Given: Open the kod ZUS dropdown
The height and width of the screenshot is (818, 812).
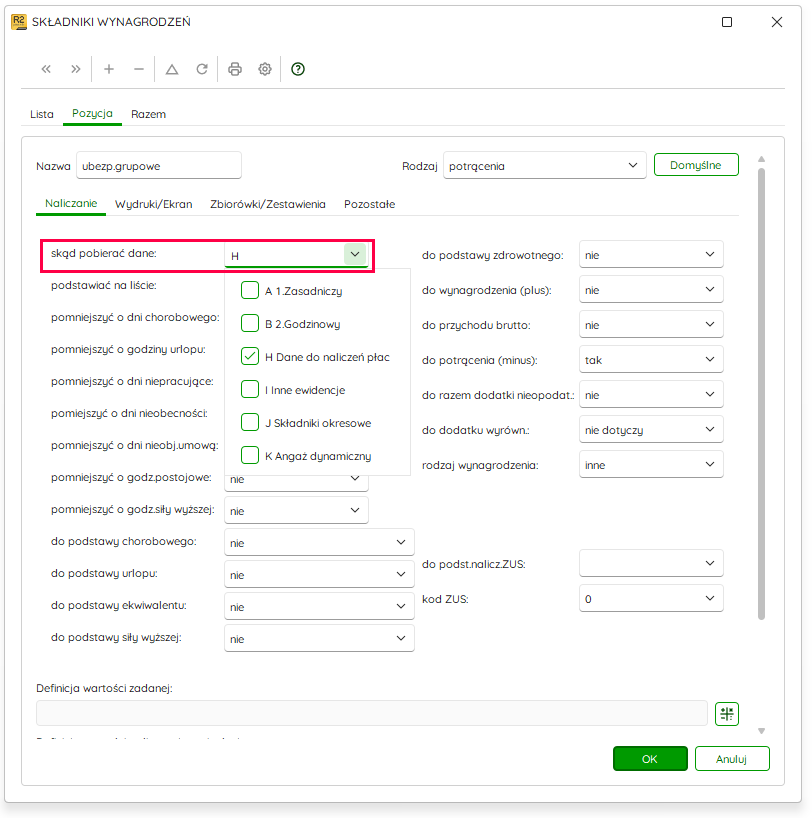Looking at the screenshot, I should tap(651, 598).
